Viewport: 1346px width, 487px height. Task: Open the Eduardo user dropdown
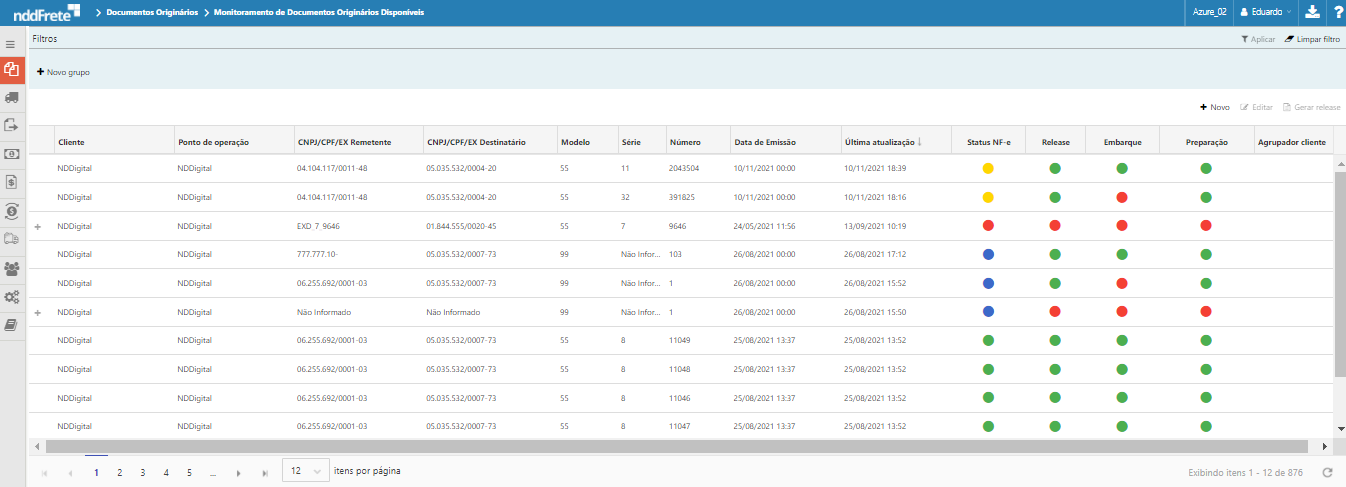pos(1265,12)
